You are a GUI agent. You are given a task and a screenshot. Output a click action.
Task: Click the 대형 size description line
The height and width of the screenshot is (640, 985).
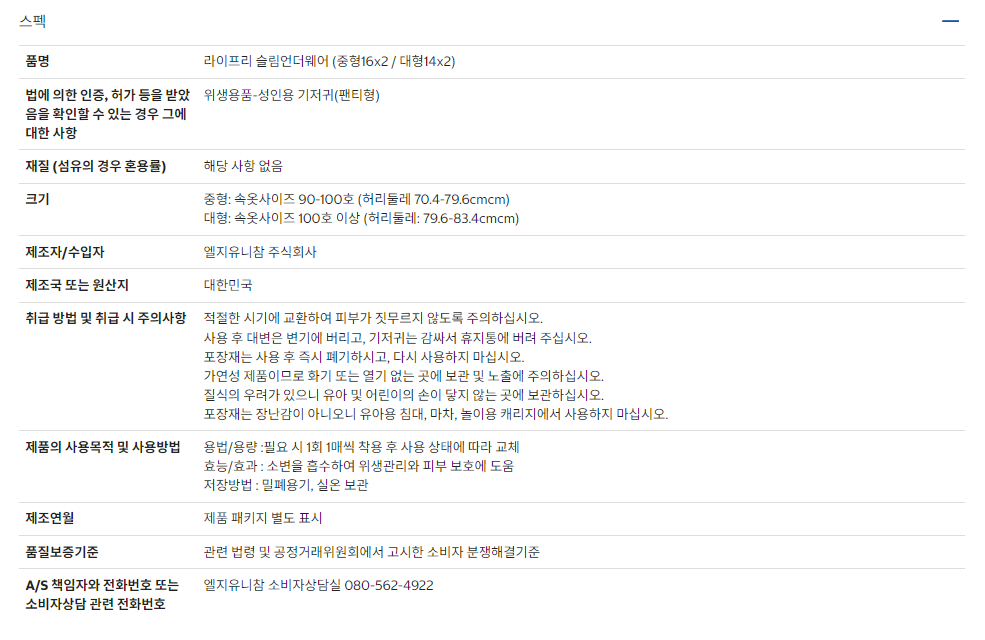(x=361, y=219)
